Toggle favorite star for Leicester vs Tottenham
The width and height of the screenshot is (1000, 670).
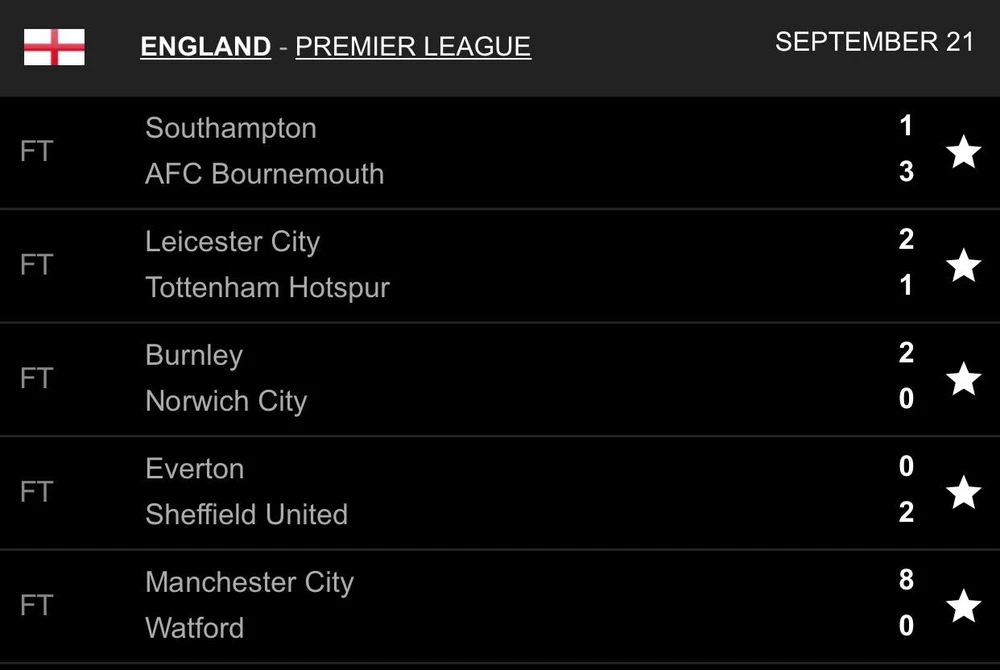963,265
